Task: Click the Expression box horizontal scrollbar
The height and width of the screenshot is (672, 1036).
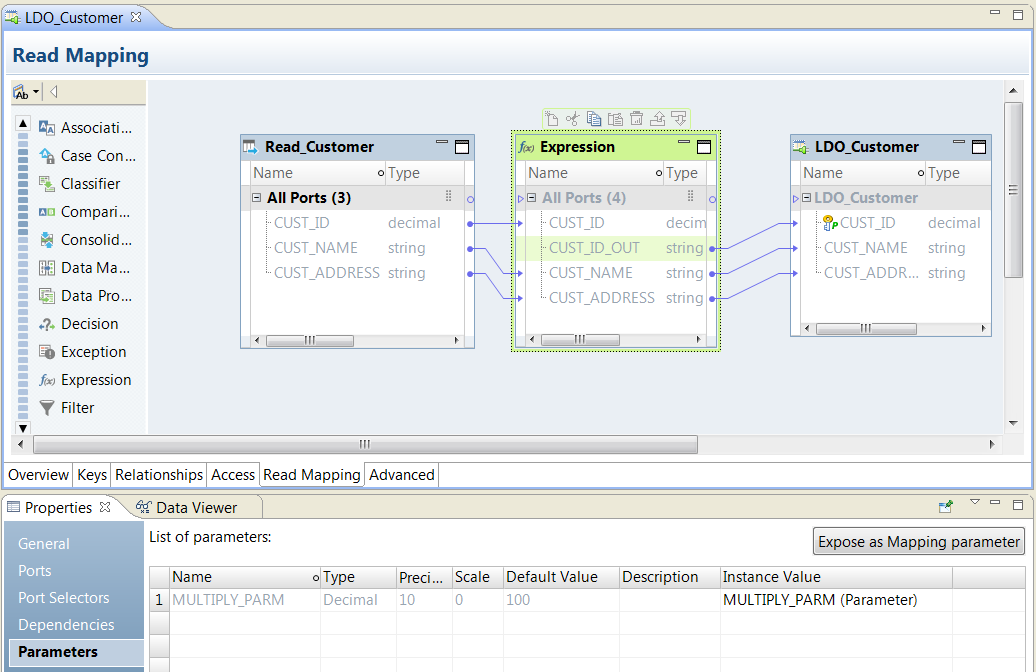Action: tap(579, 340)
